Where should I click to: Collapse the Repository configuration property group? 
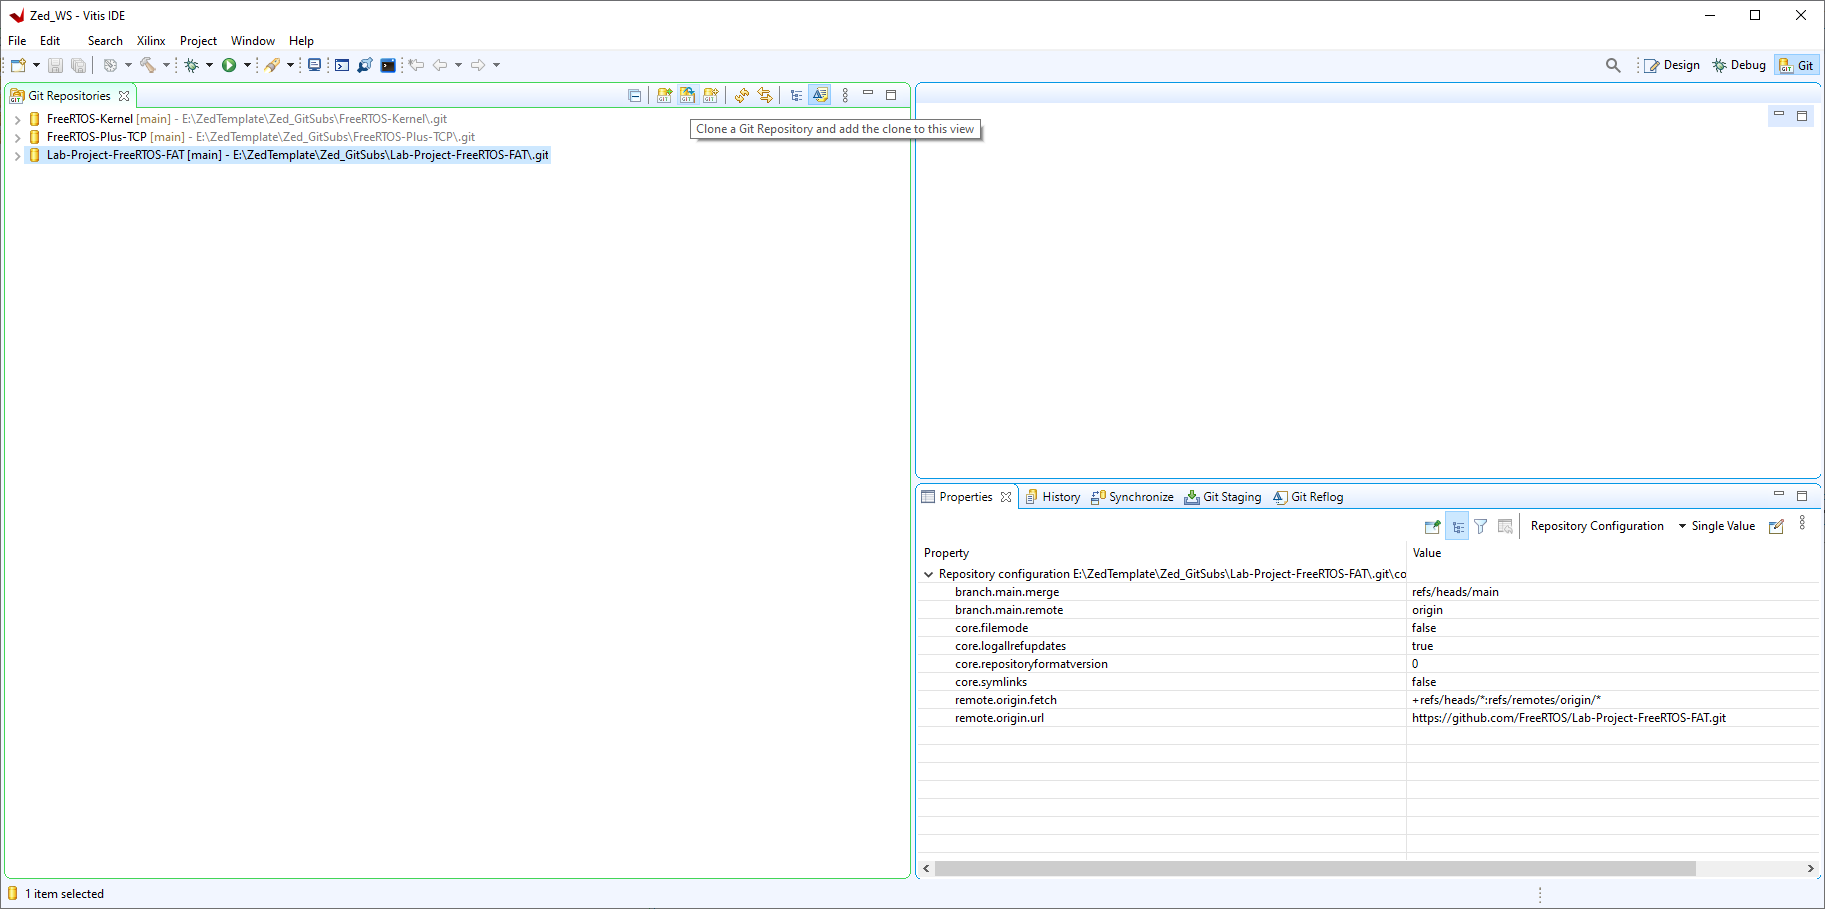pyautogui.click(x=928, y=574)
